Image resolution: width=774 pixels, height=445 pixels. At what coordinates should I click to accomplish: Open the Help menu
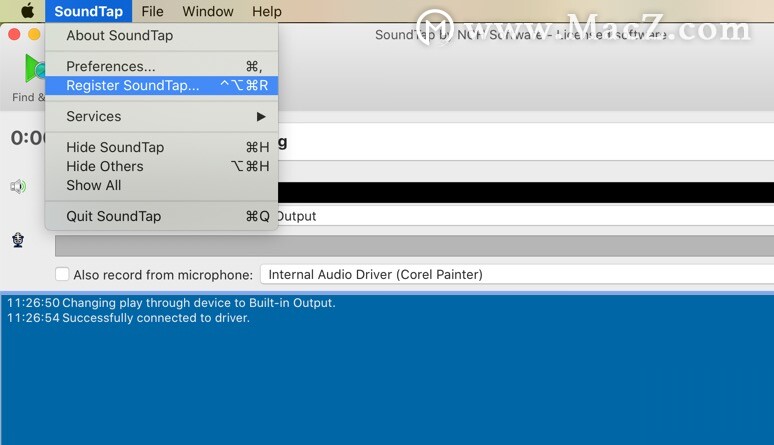click(267, 11)
